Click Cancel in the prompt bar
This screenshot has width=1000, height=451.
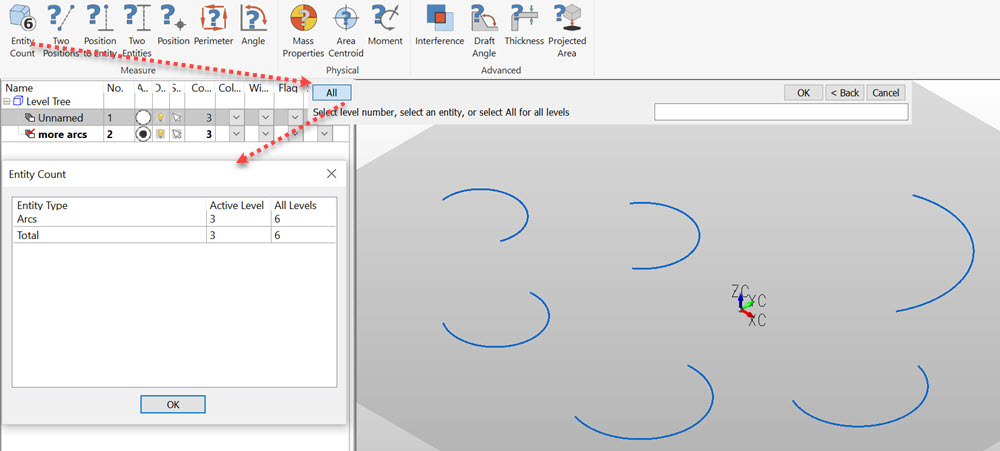coord(886,93)
